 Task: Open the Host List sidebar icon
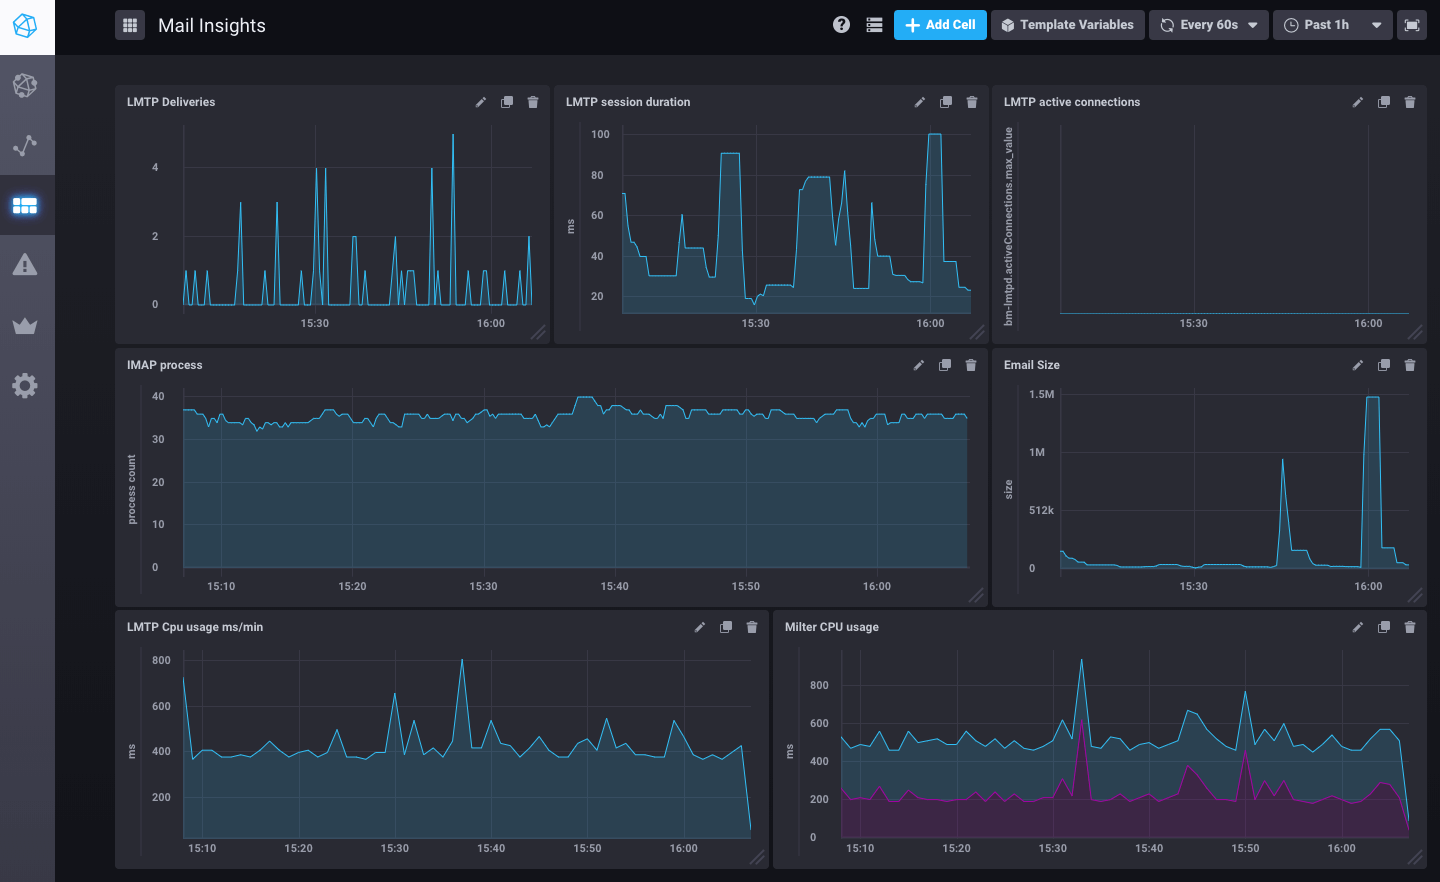click(x=25, y=86)
